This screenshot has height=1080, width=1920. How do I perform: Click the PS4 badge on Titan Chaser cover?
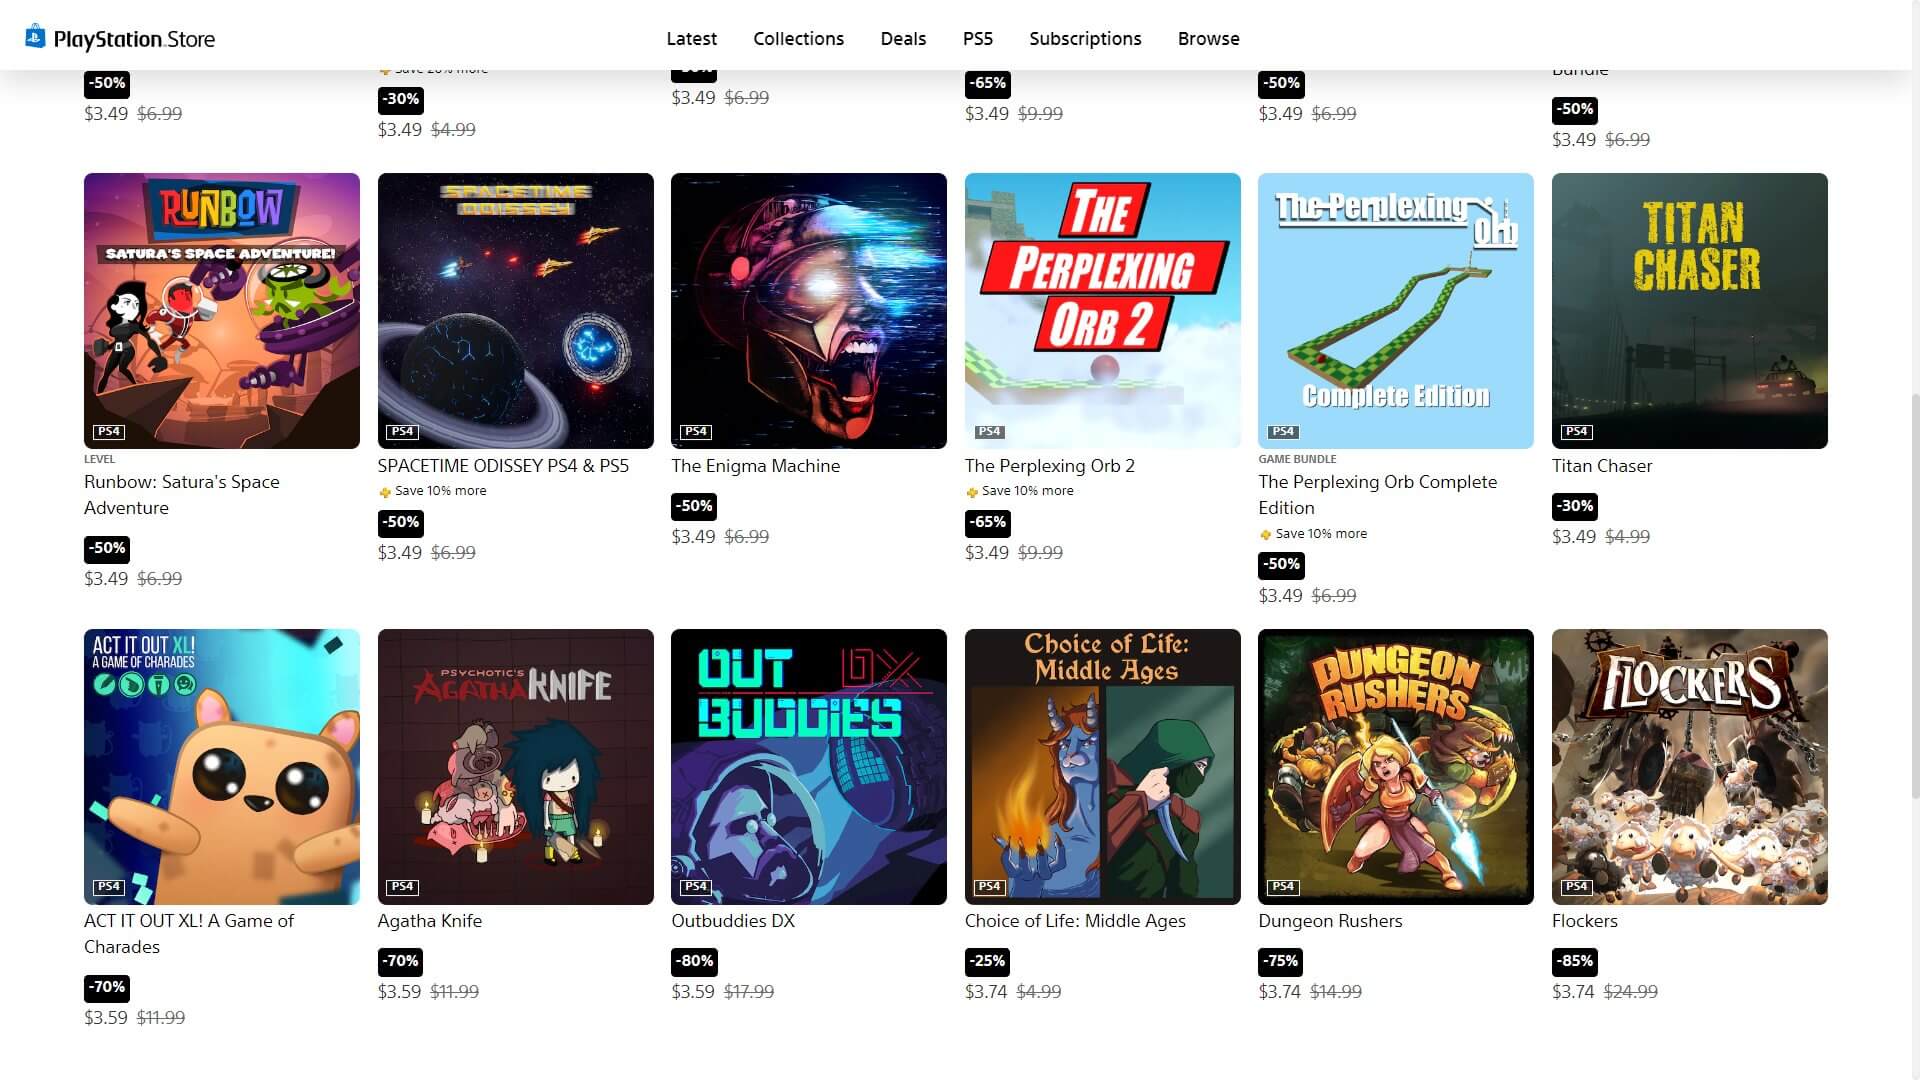pyautogui.click(x=1577, y=431)
